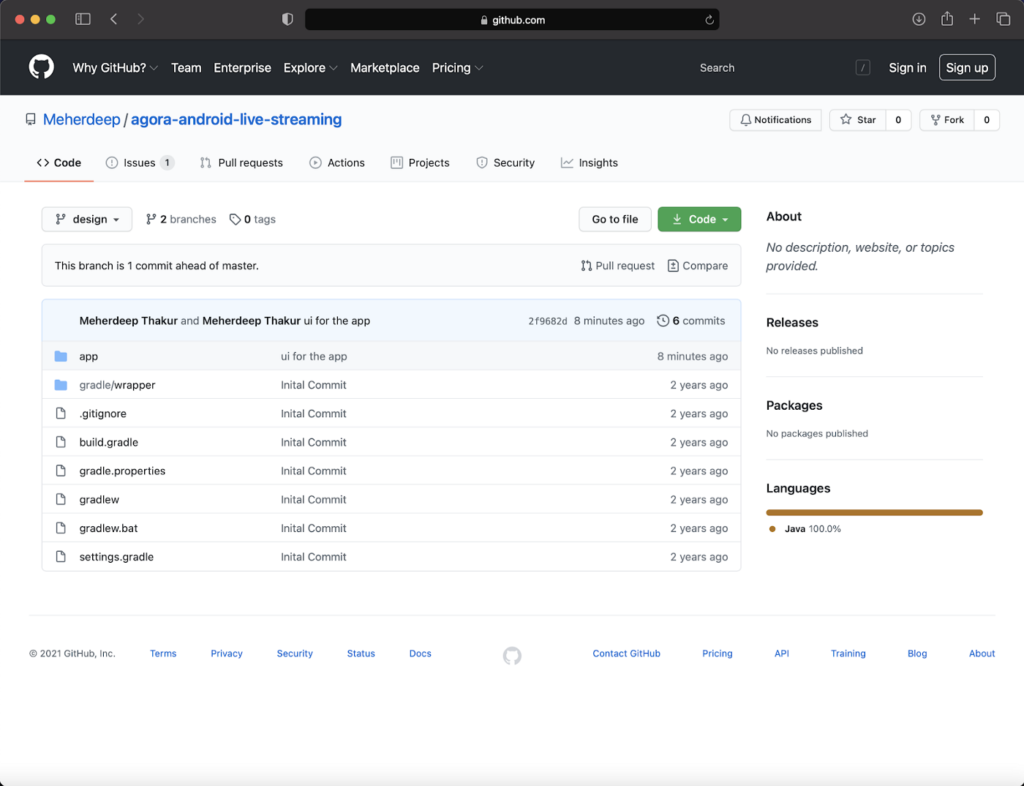The image size is (1024, 786).
Task: Click the slash shortcut icon in search
Action: [x=863, y=67]
